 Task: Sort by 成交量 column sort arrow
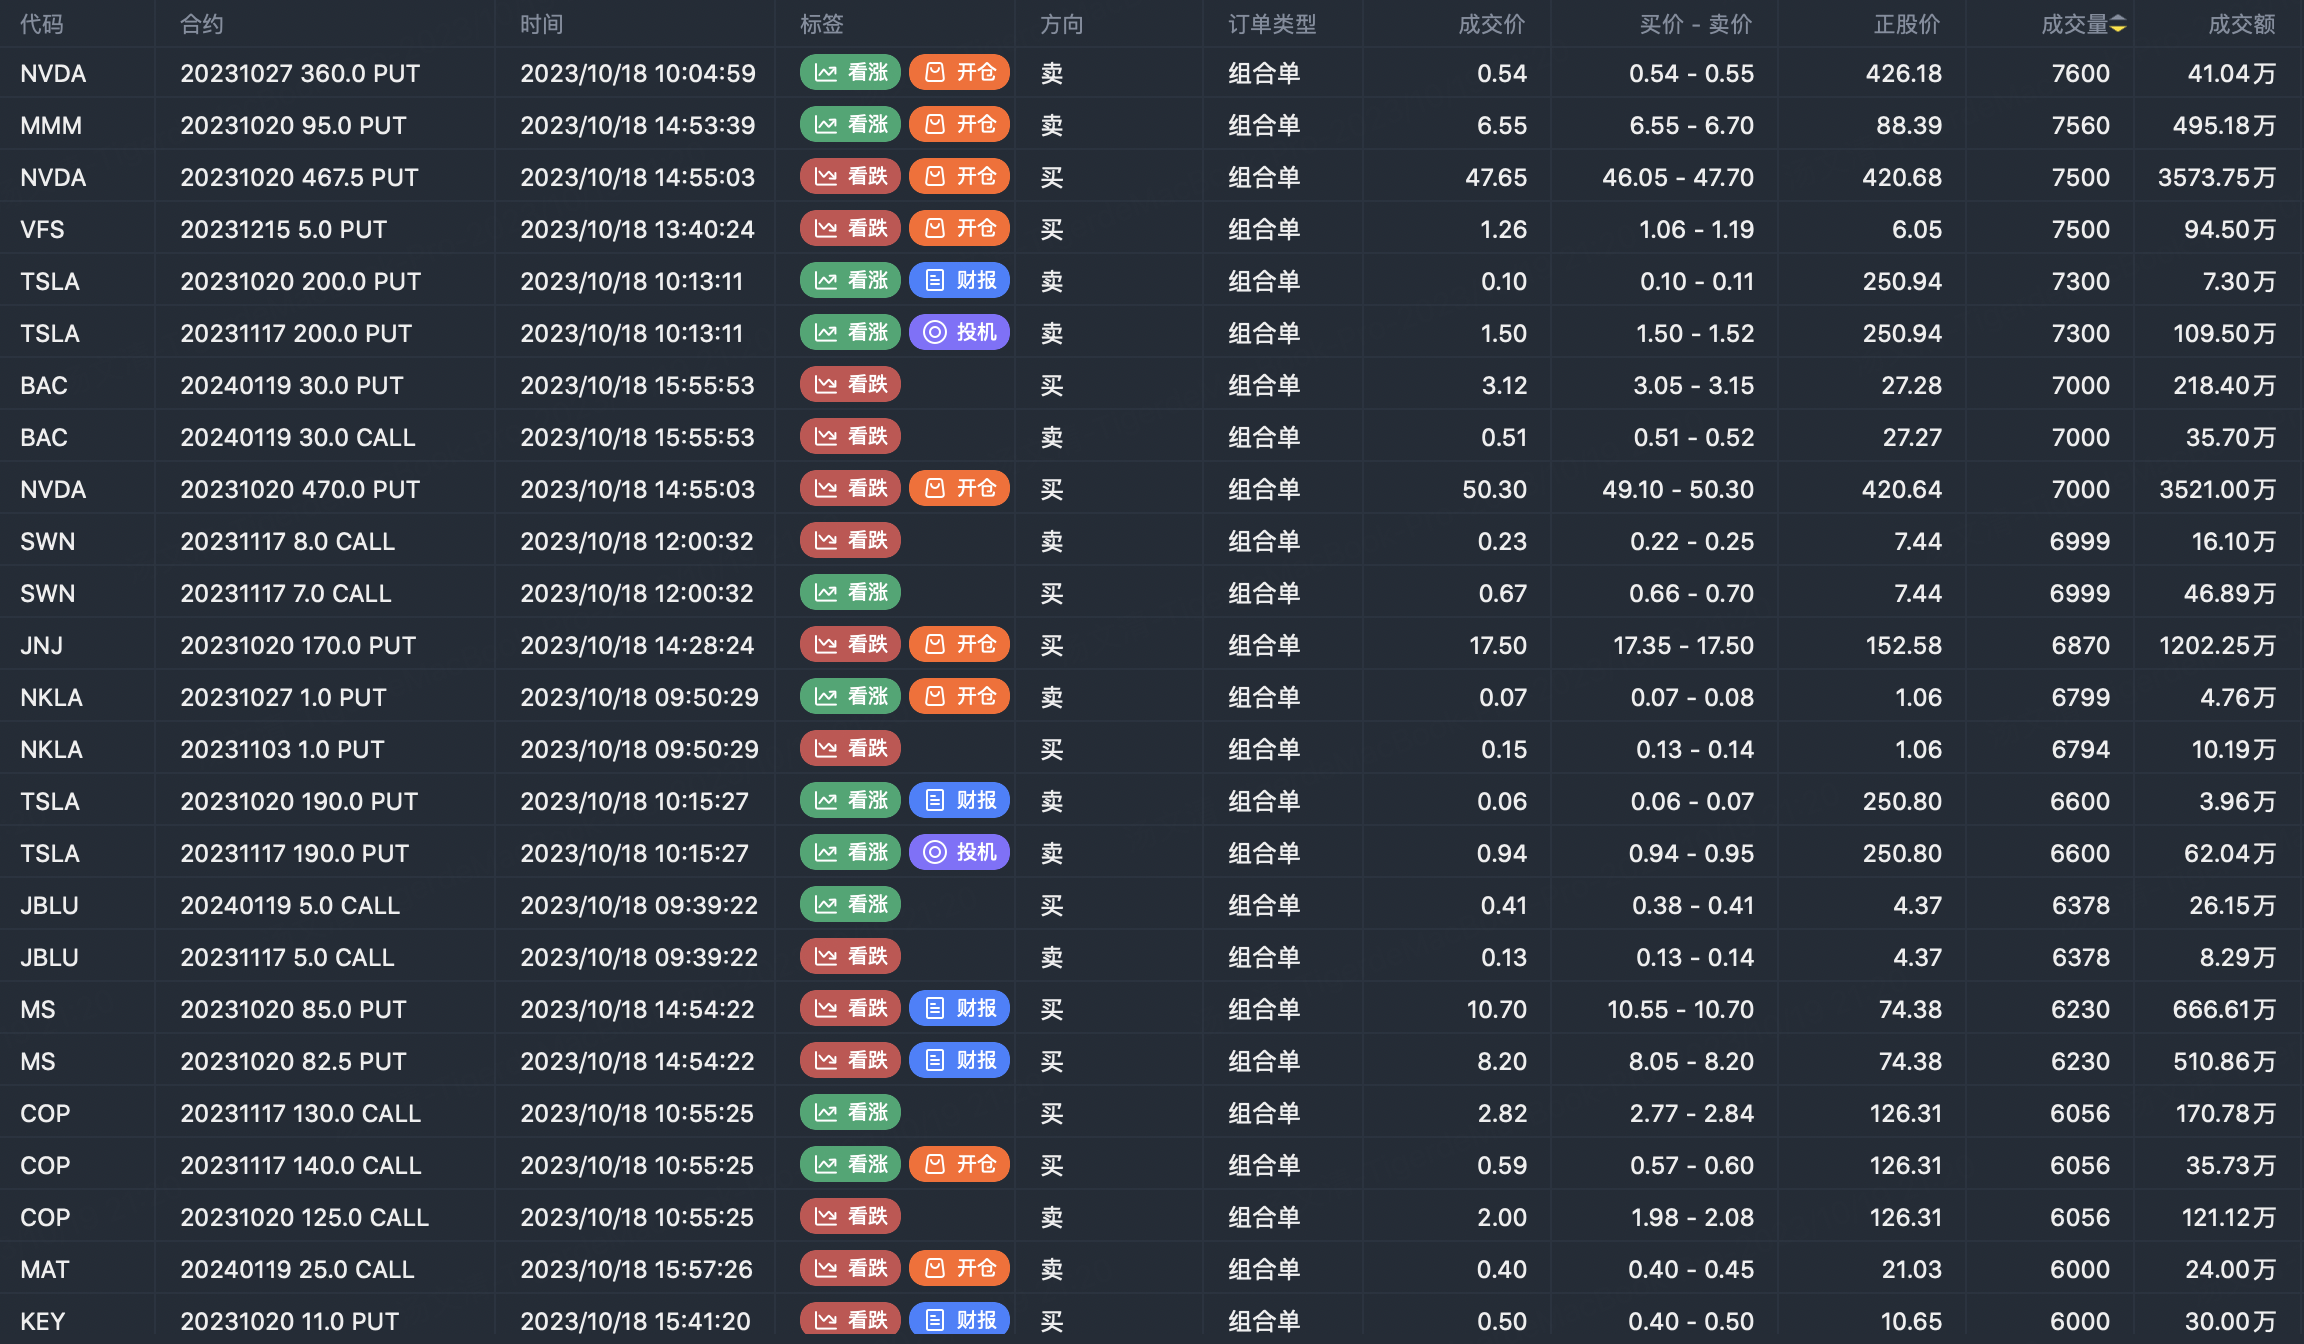(x=2118, y=25)
